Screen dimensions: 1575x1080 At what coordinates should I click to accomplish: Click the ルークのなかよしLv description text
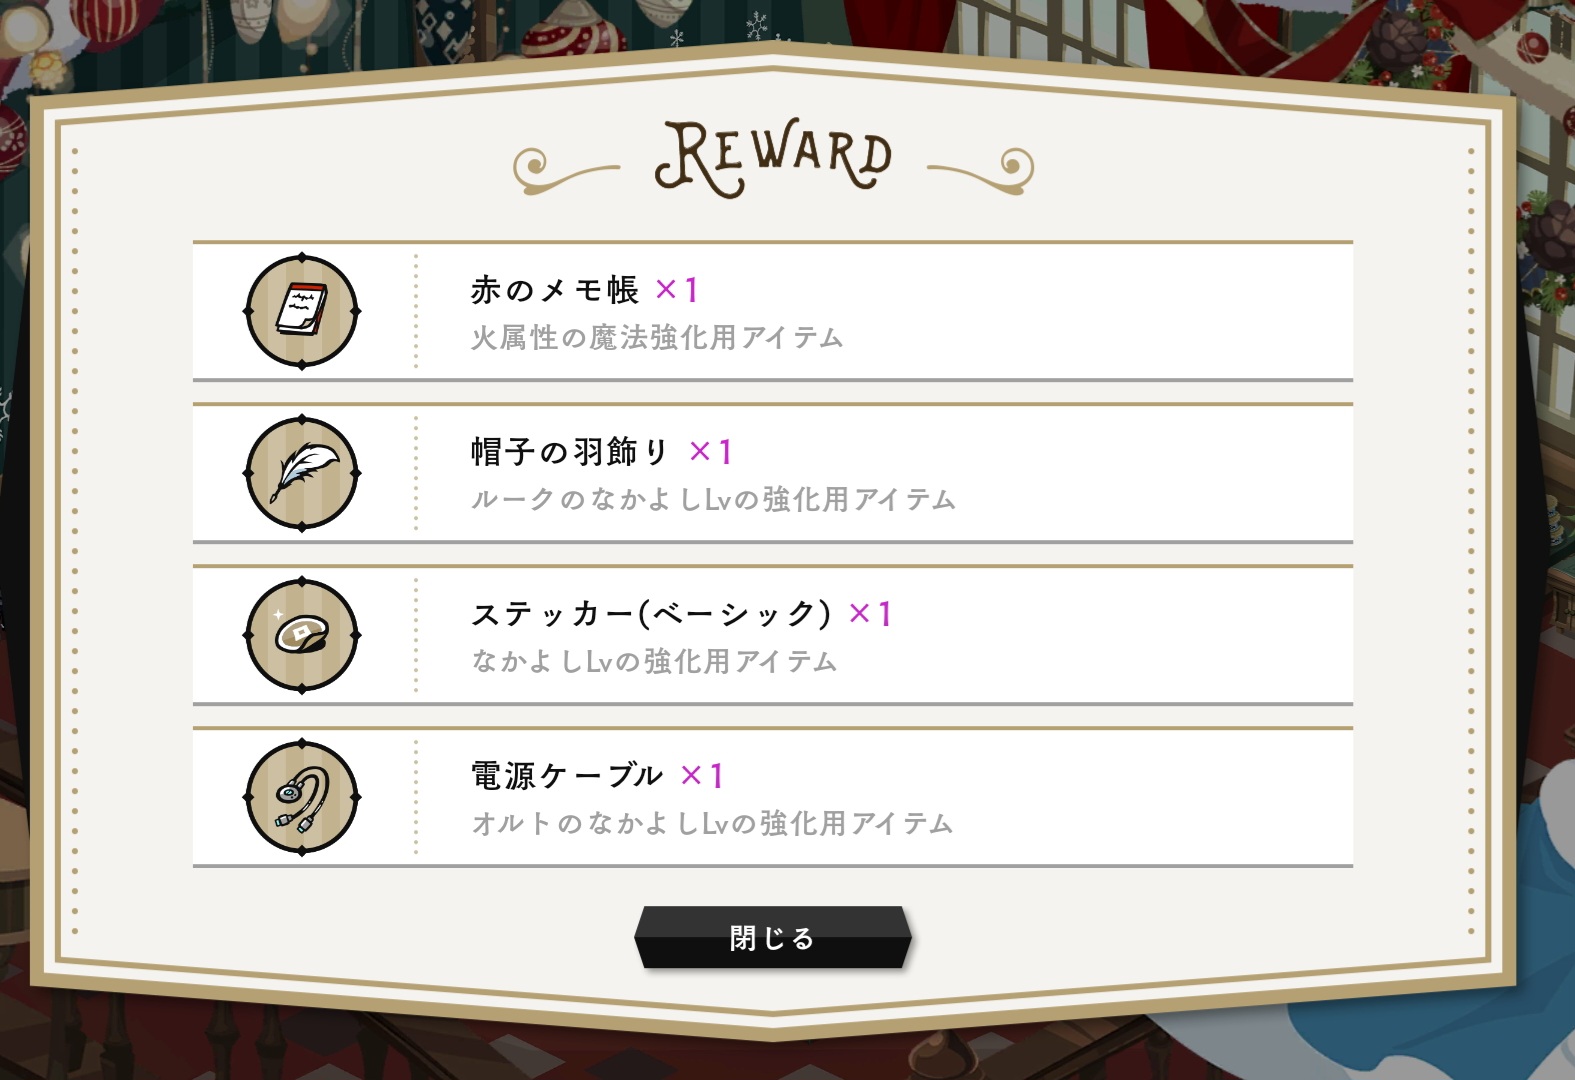coord(713,500)
